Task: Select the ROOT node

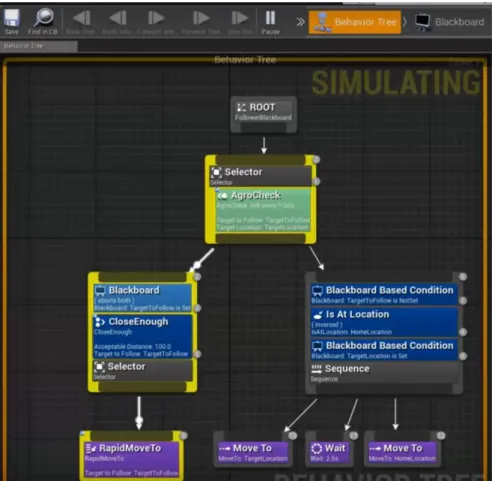Action: pos(263,114)
